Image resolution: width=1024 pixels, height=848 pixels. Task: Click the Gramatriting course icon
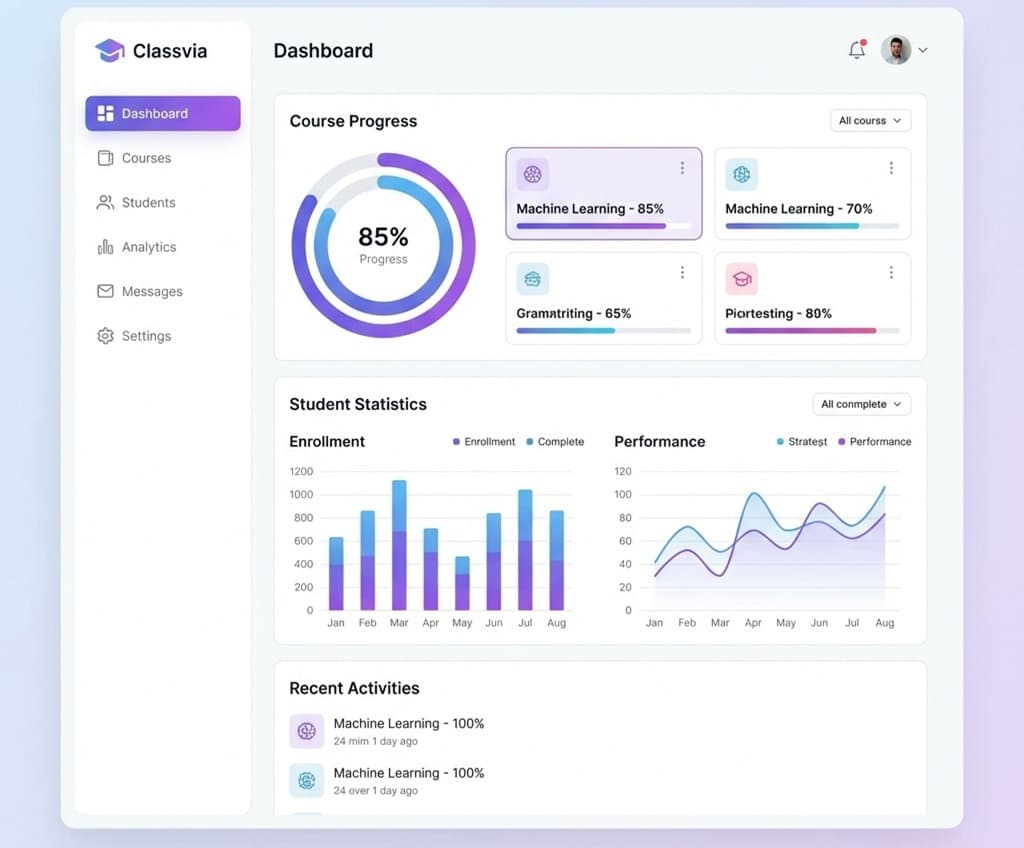533,279
